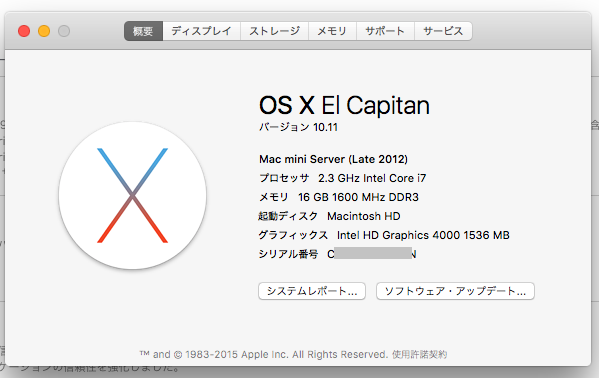Click the シリアル番号 label

click(288, 254)
